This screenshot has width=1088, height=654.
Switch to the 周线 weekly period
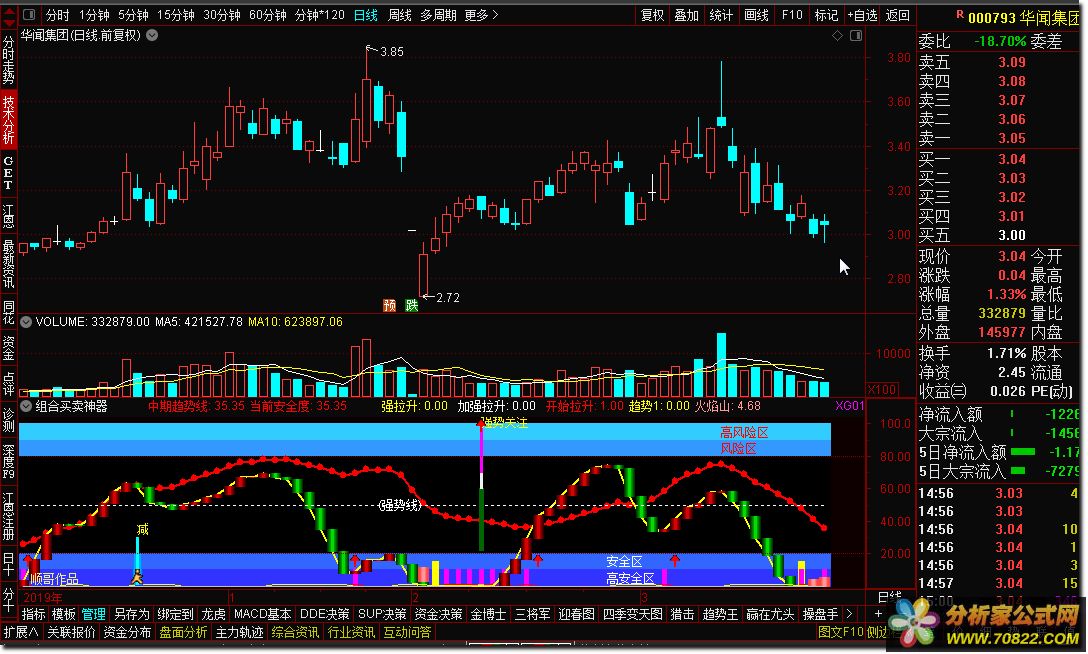399,15
